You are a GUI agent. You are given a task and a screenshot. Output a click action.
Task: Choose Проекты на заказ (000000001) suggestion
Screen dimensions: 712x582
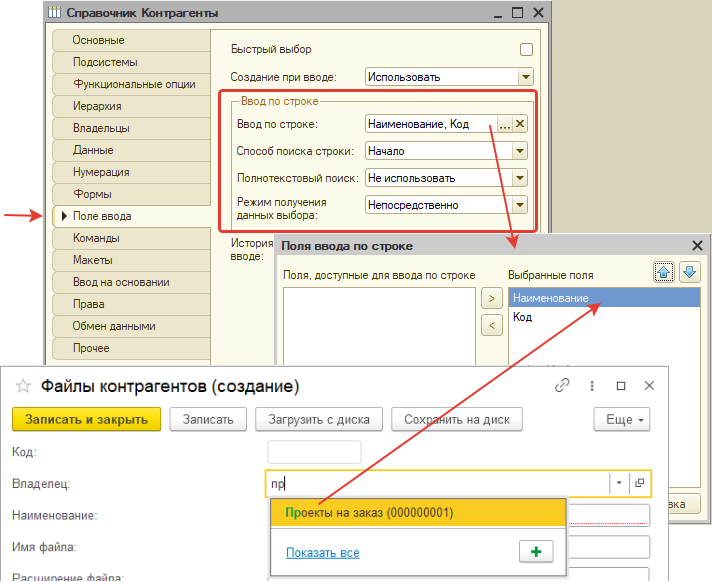(x=418, y=513)
